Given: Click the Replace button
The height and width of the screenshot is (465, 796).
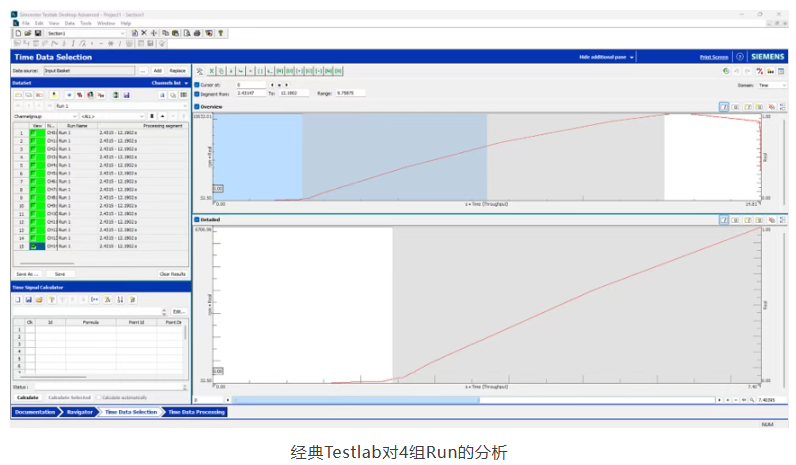Looking at the screenshot, I should [x=178, y=71].
